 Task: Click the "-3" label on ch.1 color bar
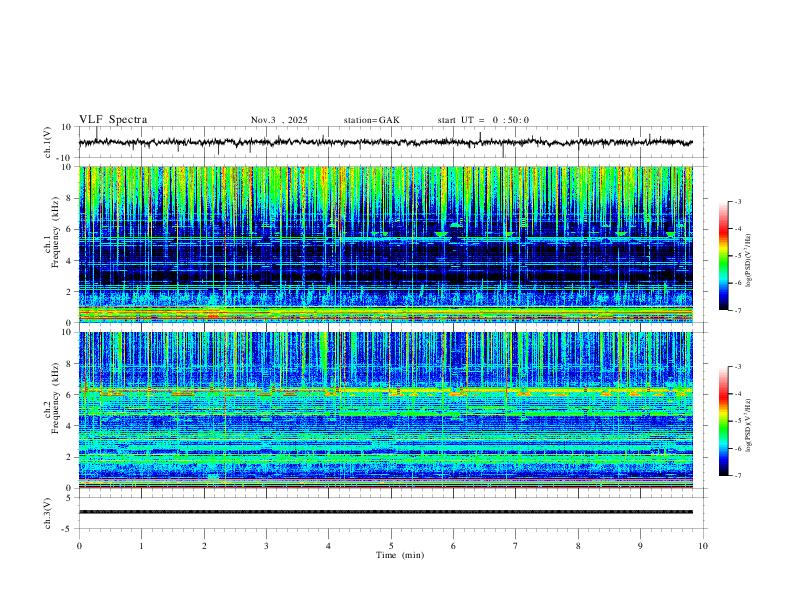pos(737,201)
